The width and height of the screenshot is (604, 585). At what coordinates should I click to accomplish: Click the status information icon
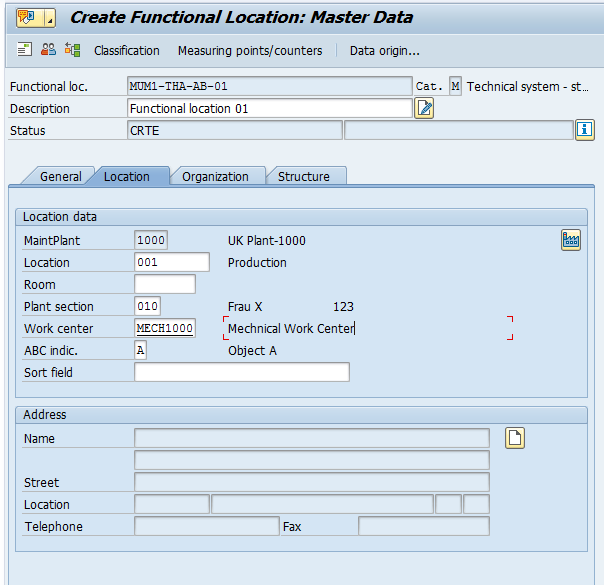(x=585, y=130)
